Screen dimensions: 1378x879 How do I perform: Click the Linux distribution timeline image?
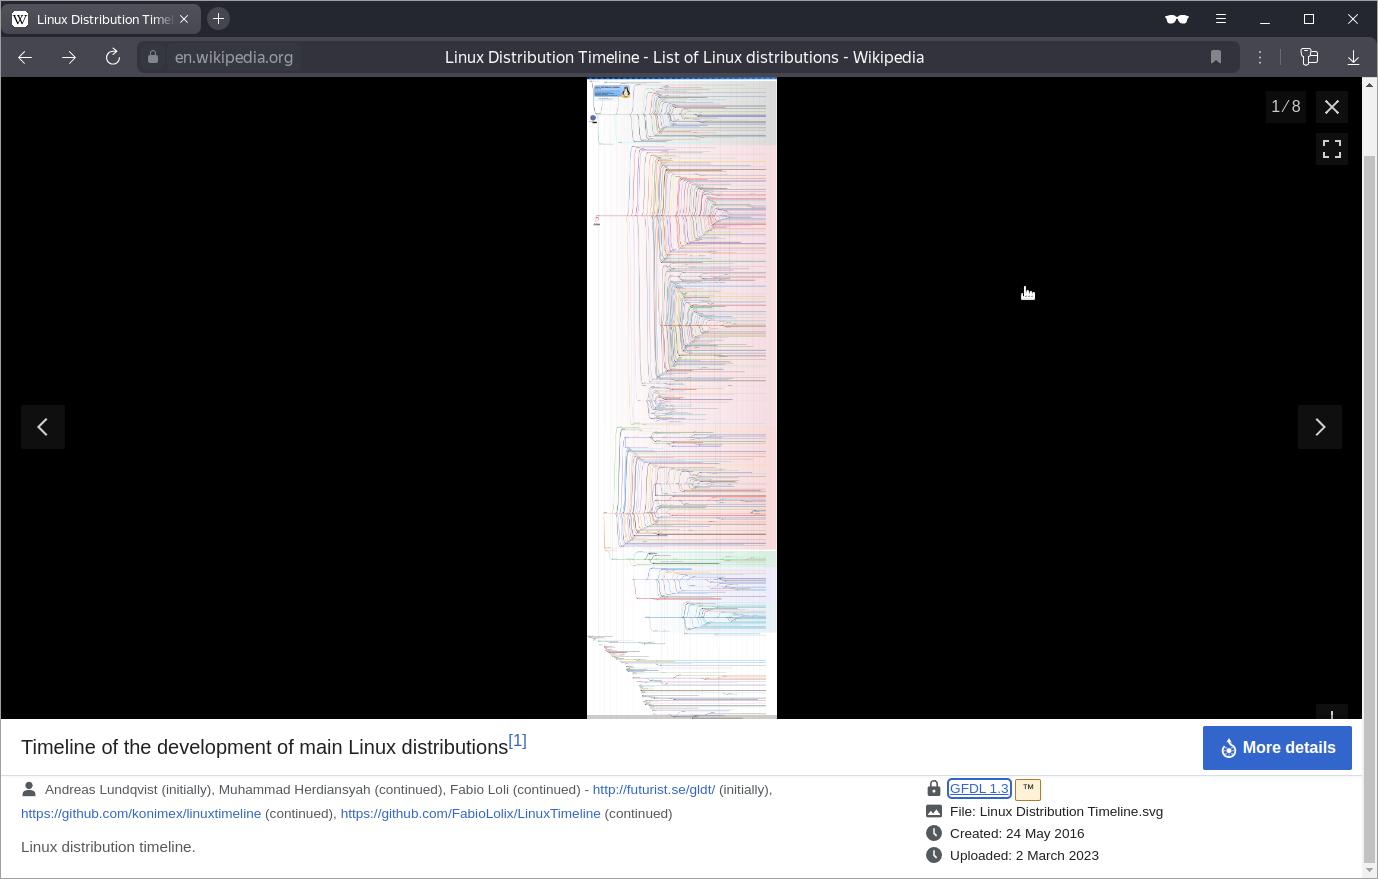click(x=682, y=398)
